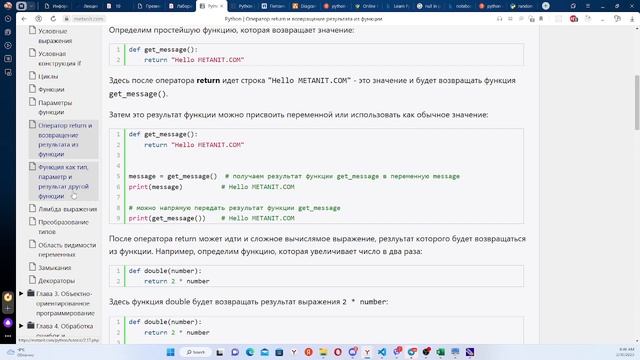Open the second icon in left sidebar
This screenshot has width=640, height=360.
[8, 32]
